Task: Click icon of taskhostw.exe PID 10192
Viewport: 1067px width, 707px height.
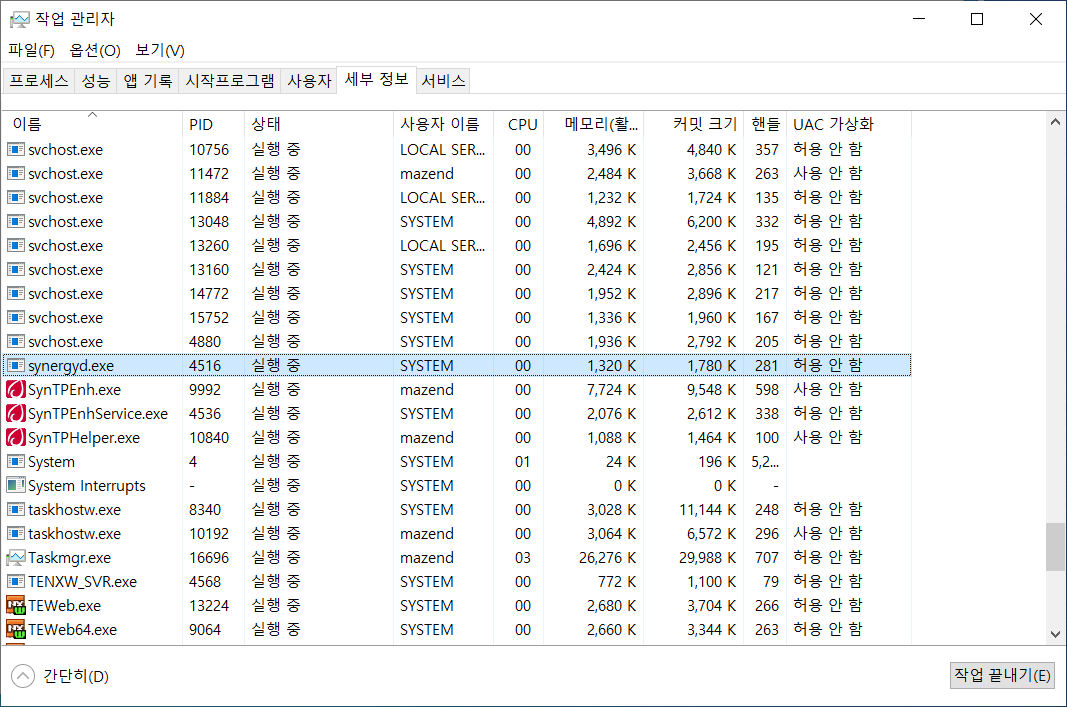Action: click(16, 533)
